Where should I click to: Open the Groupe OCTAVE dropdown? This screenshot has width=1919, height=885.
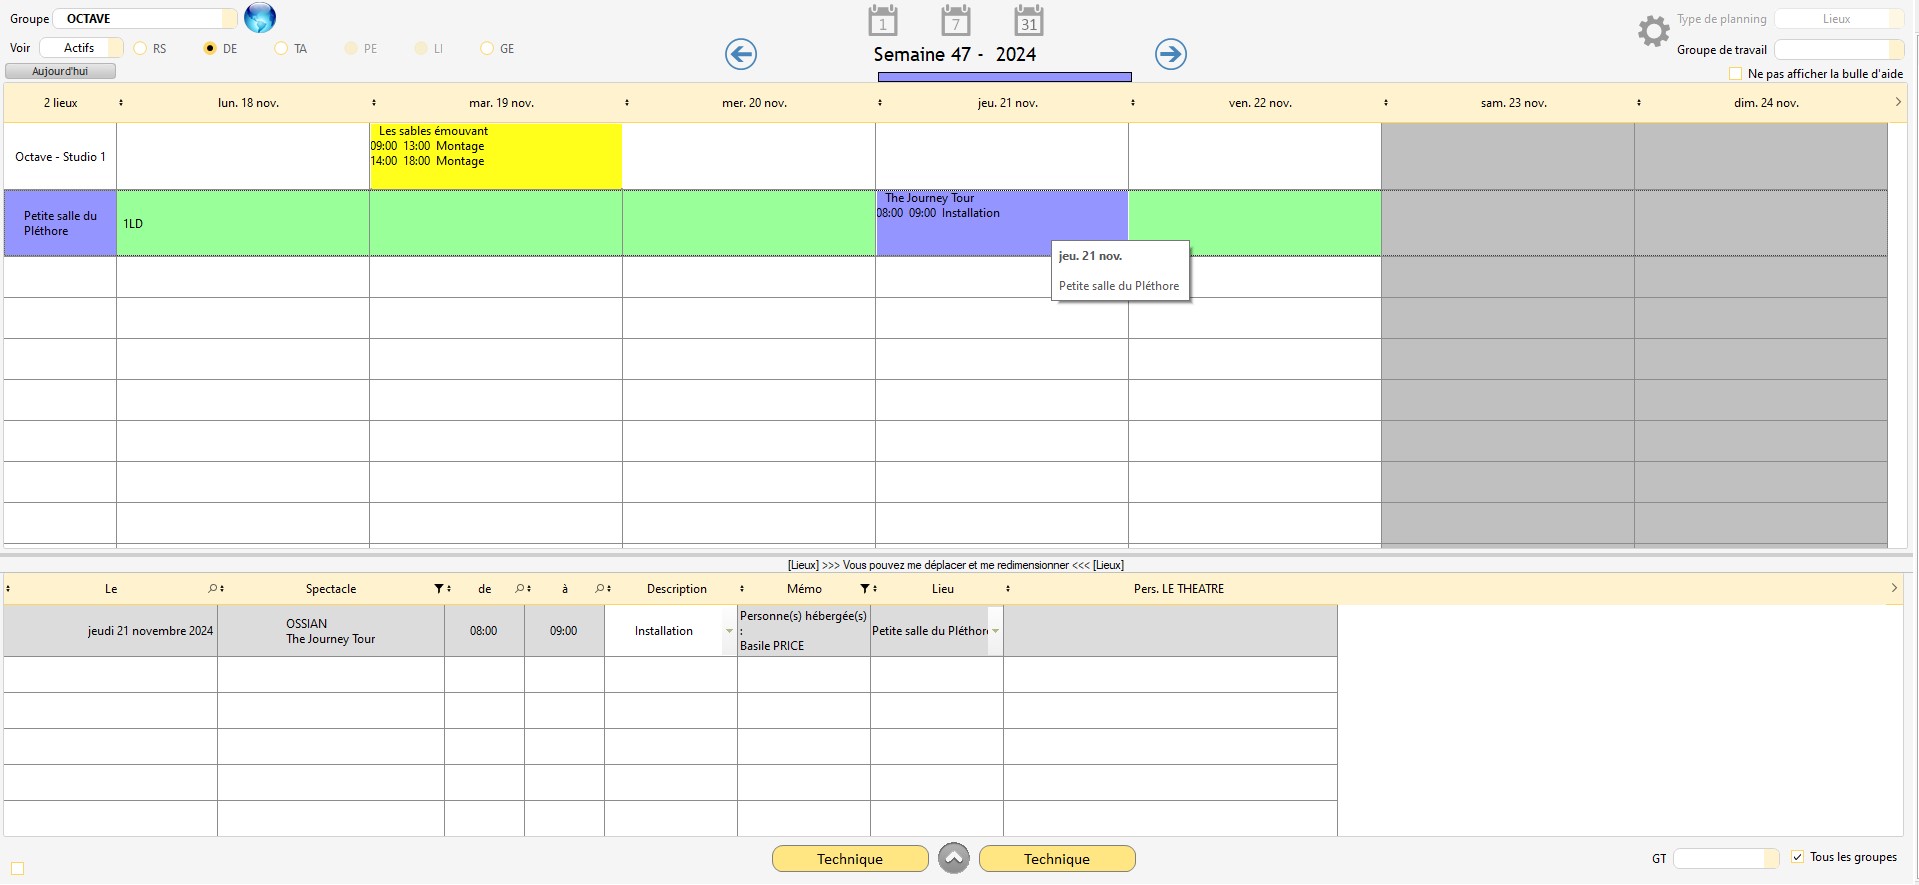(x=229, y=19)
